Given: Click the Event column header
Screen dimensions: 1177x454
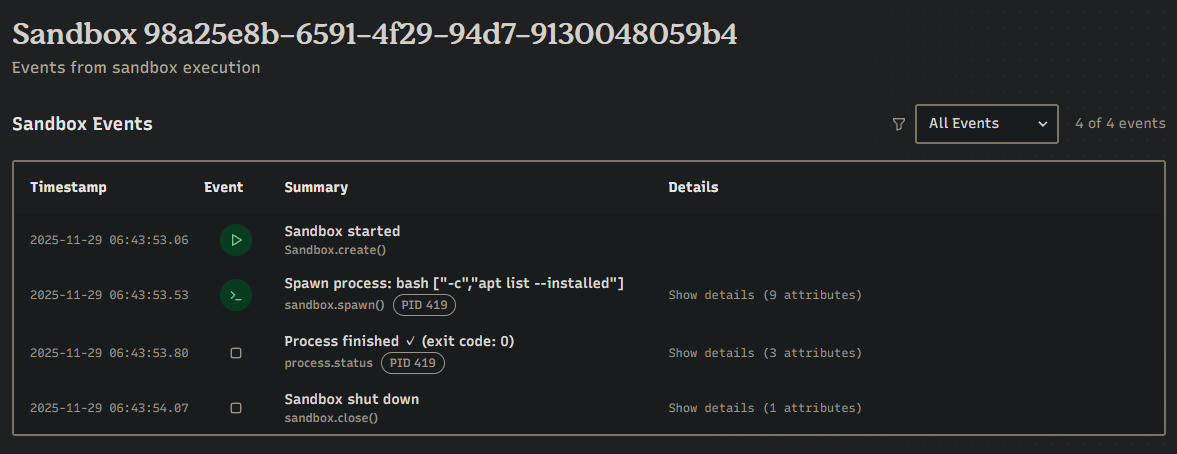Looking at the screenshot, I should coord(223,187).
